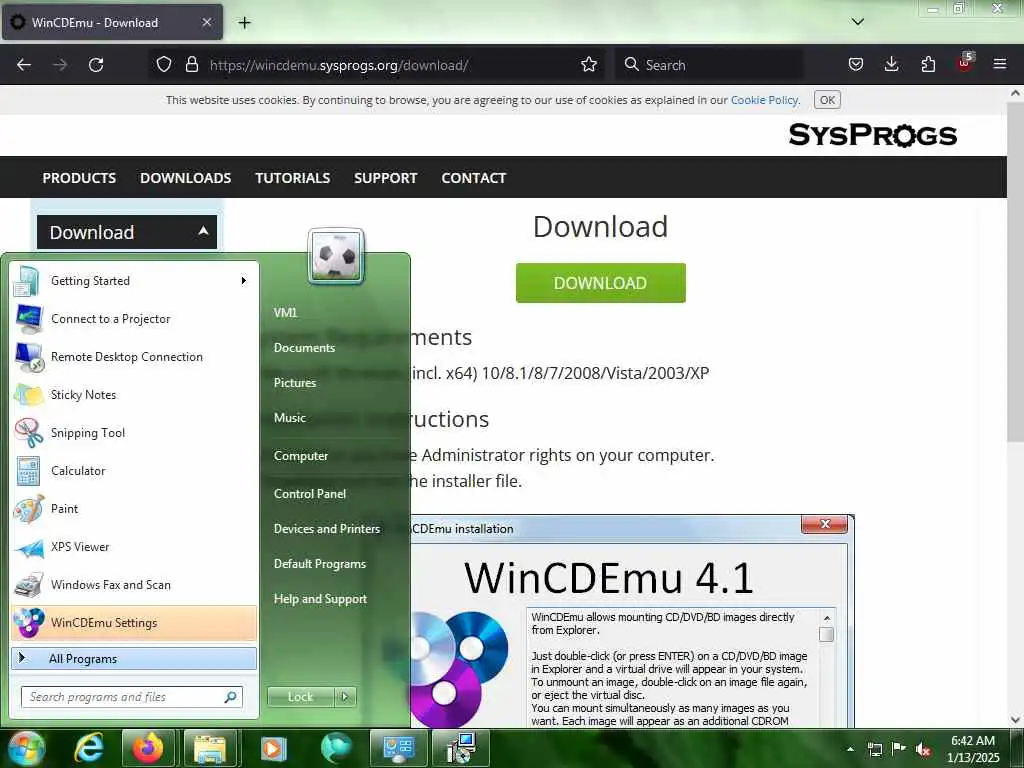
Task: Launch Windows Media Player from taskbar
Action: (274, 748)
